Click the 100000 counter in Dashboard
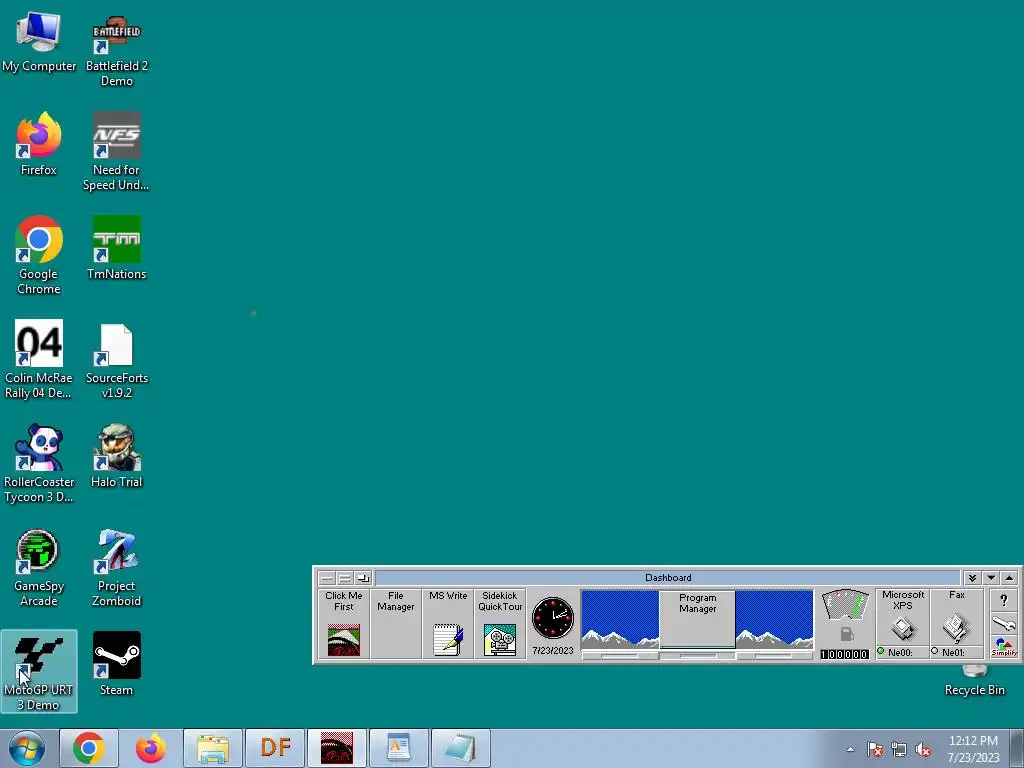 pyautogui.click(x=844, y=654)
